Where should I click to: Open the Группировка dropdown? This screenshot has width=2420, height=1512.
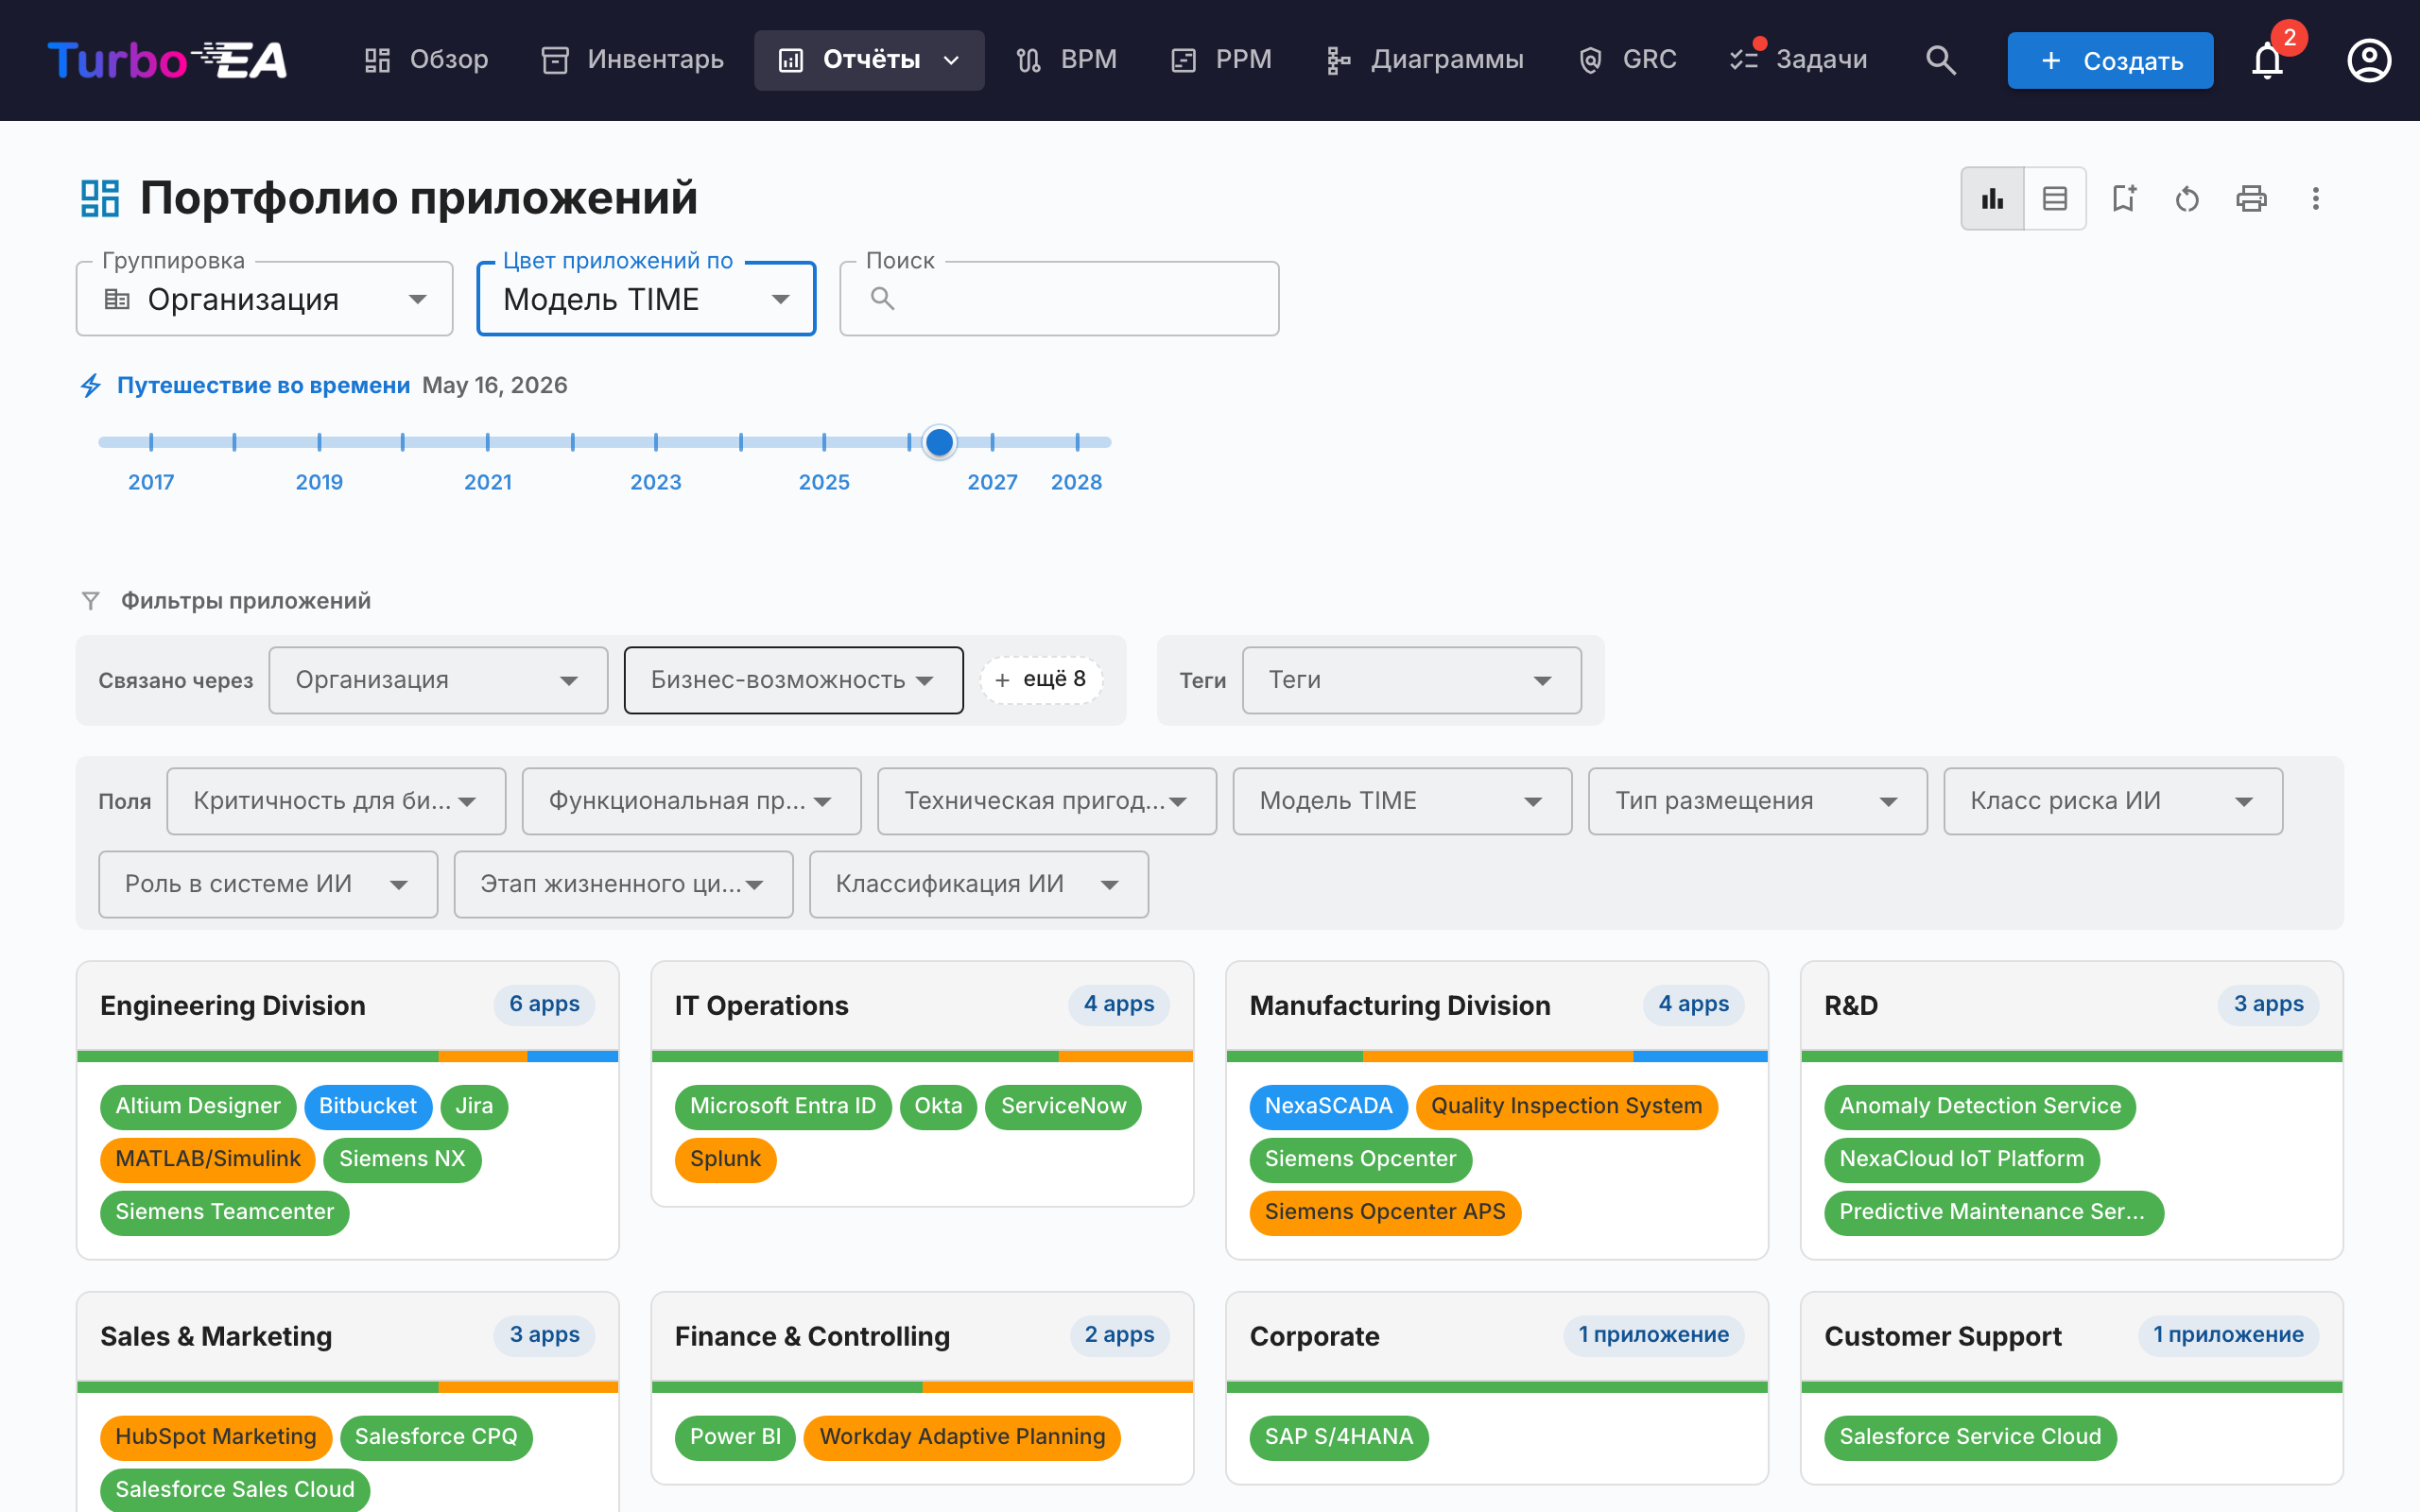pos(264,299)
